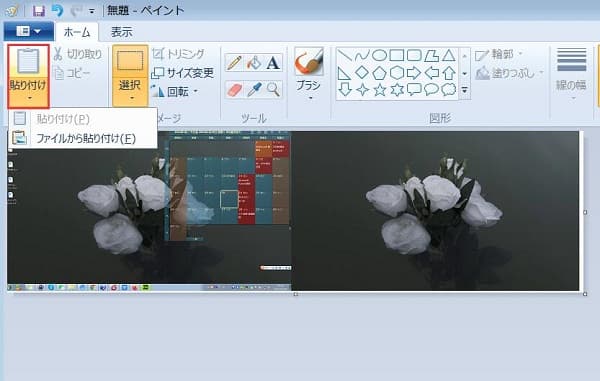Screen dimensions: 600x381
Task: Expand the ブラシ dropdown arrow
Action: [x=310, y=98]
